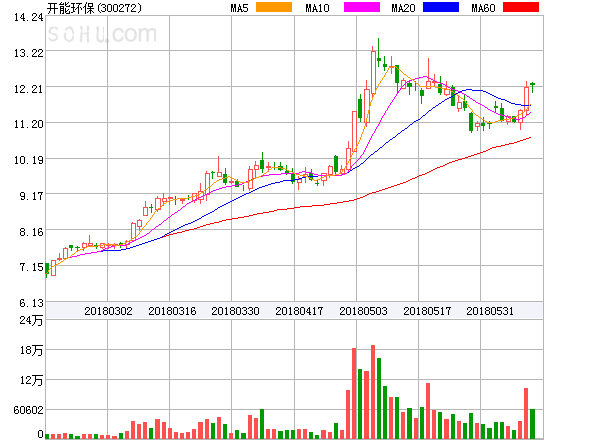Click the 10.19 price axis label

point(29,160)
